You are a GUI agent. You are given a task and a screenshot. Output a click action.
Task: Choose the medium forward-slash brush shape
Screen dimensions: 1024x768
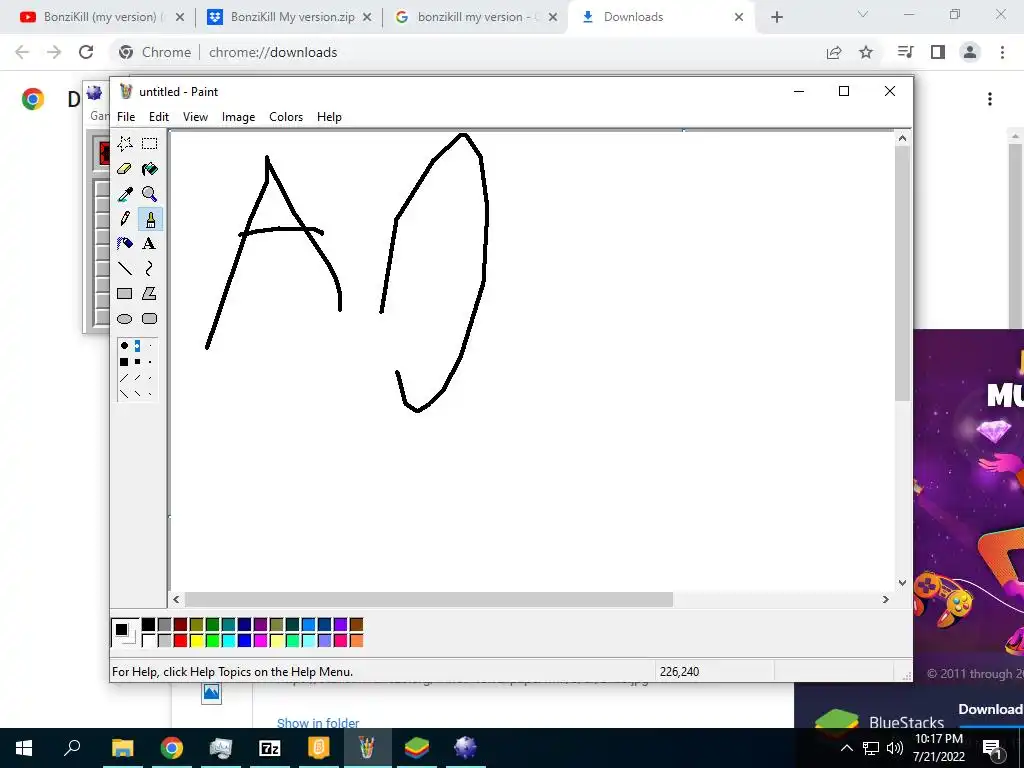pos(137,378)
